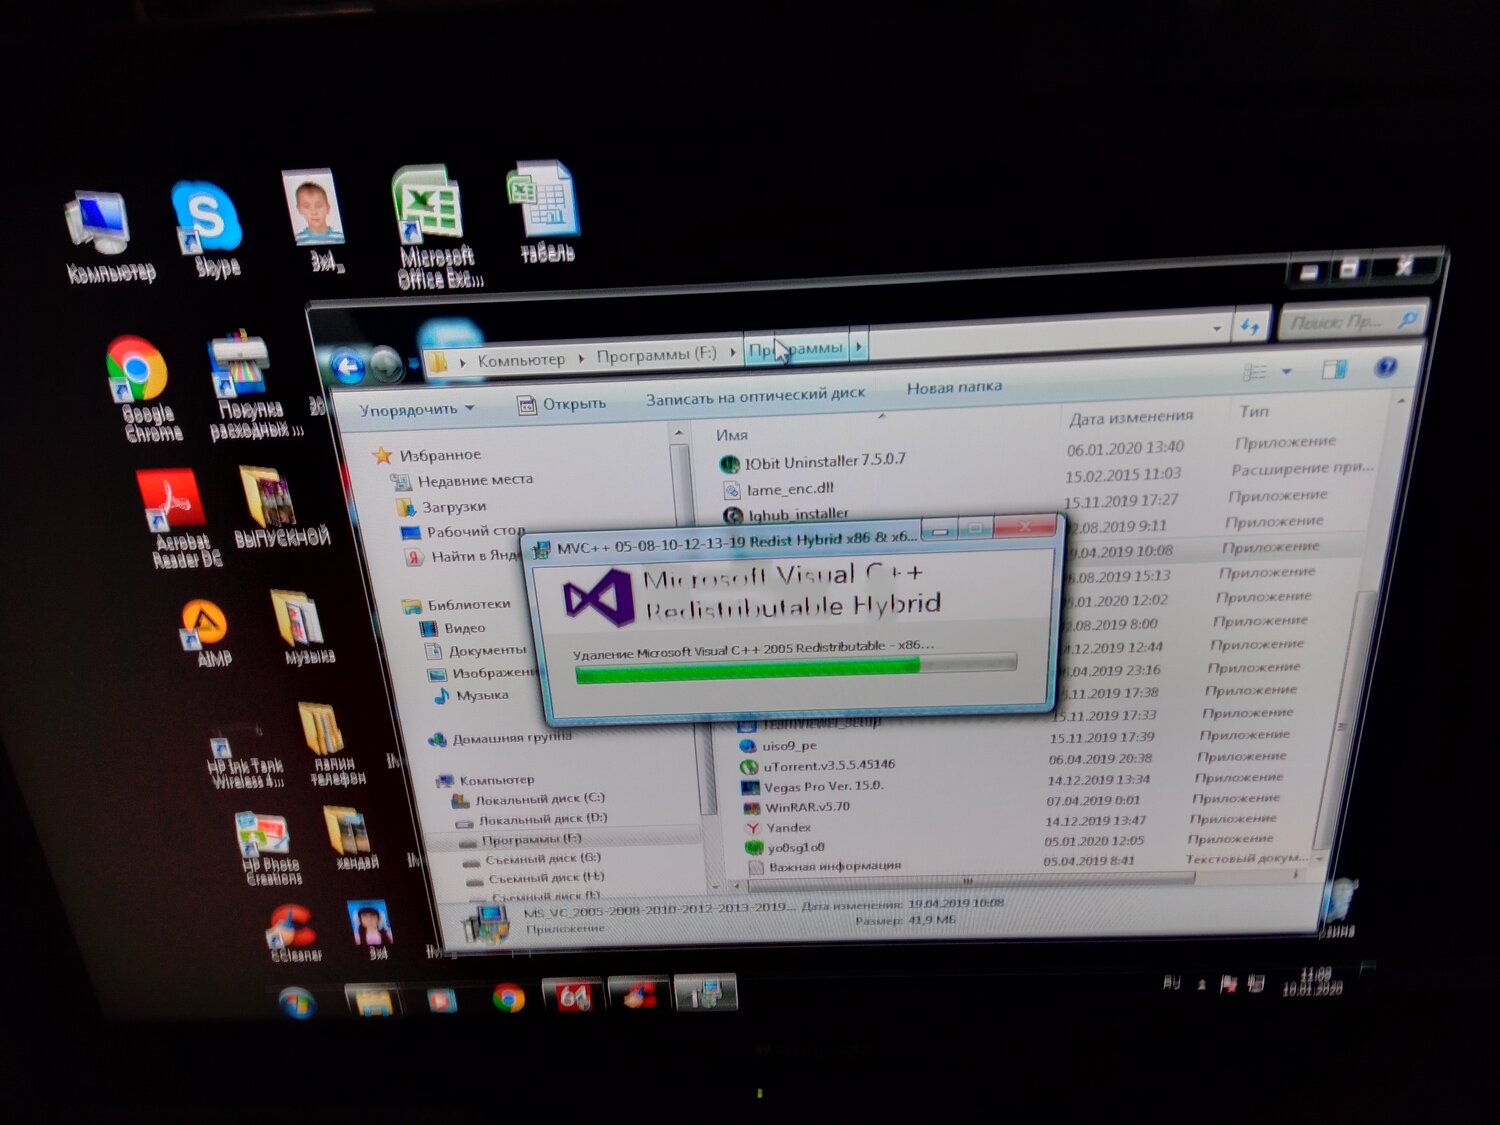Select Локальный диск (C:) in tree
The width and height of the screenshot is (1500, 1125).
click(x=529, y=799)
